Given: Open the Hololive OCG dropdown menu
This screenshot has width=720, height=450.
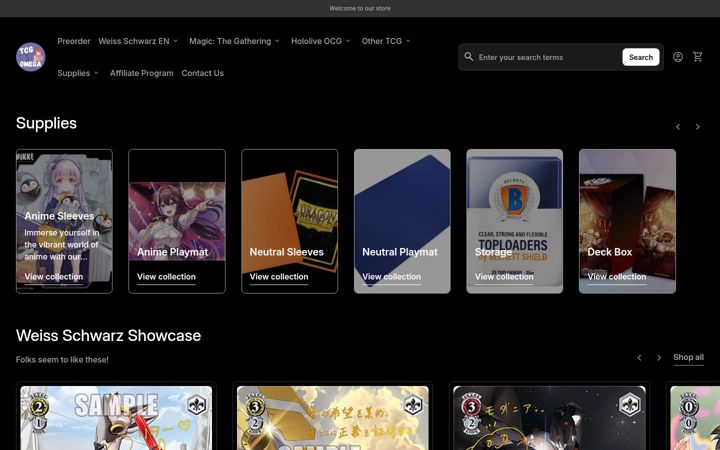Looking at the screenshot, I should click(x=321, y=41).
